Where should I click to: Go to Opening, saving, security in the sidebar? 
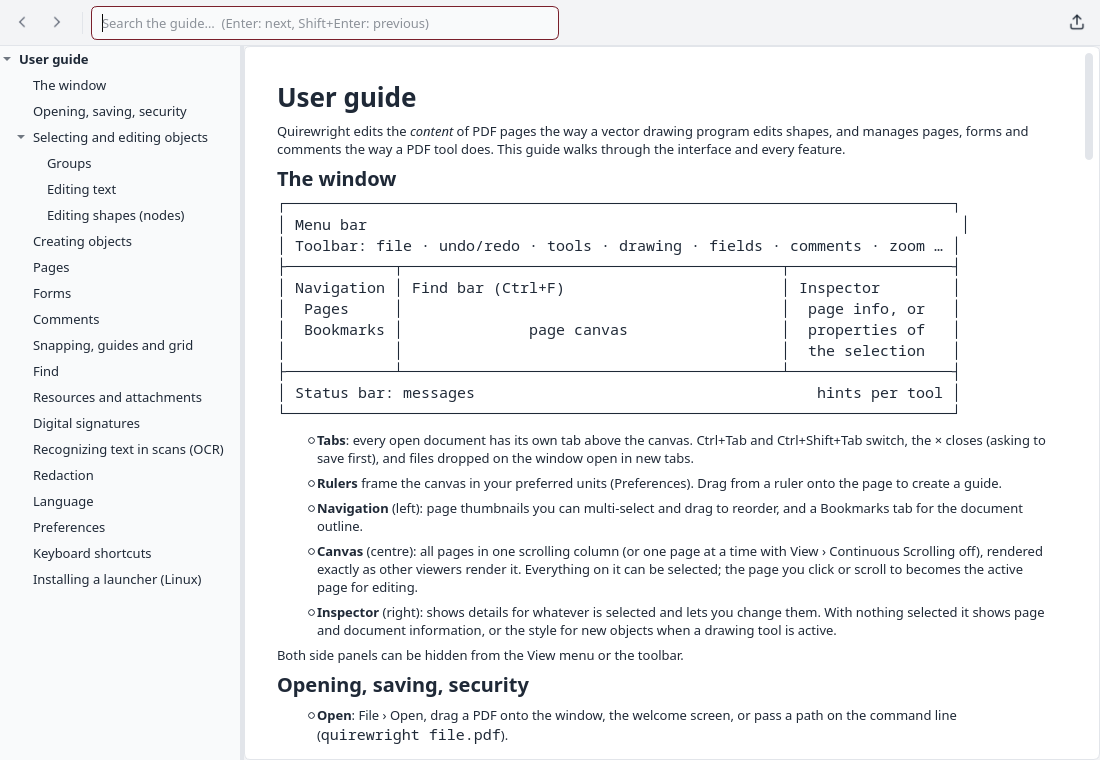[x=109, y=112]
